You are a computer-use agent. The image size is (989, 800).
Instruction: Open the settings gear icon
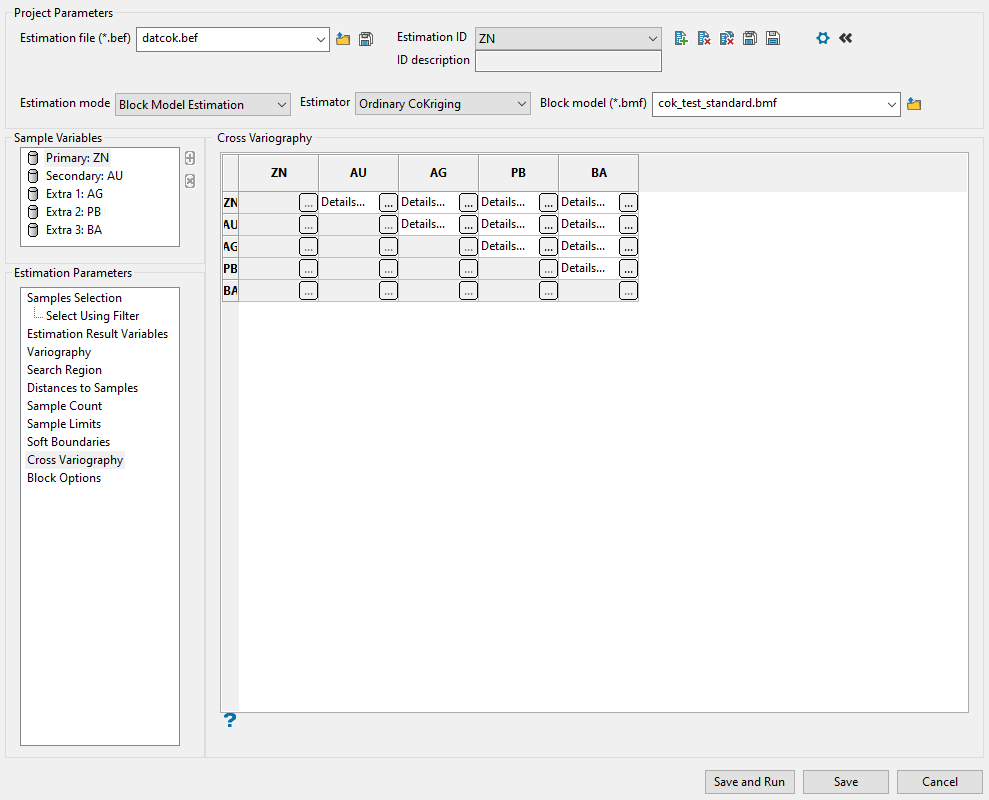pos(823,38)
